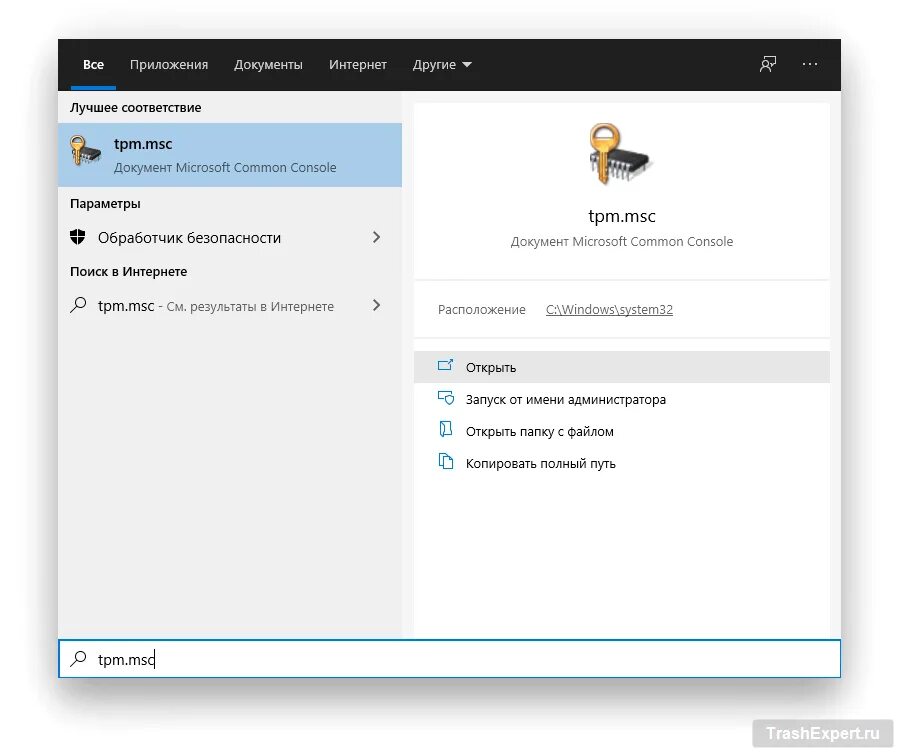Click the Открыть action icon
This screenshot has height=753, width=899.
(445, 365)
